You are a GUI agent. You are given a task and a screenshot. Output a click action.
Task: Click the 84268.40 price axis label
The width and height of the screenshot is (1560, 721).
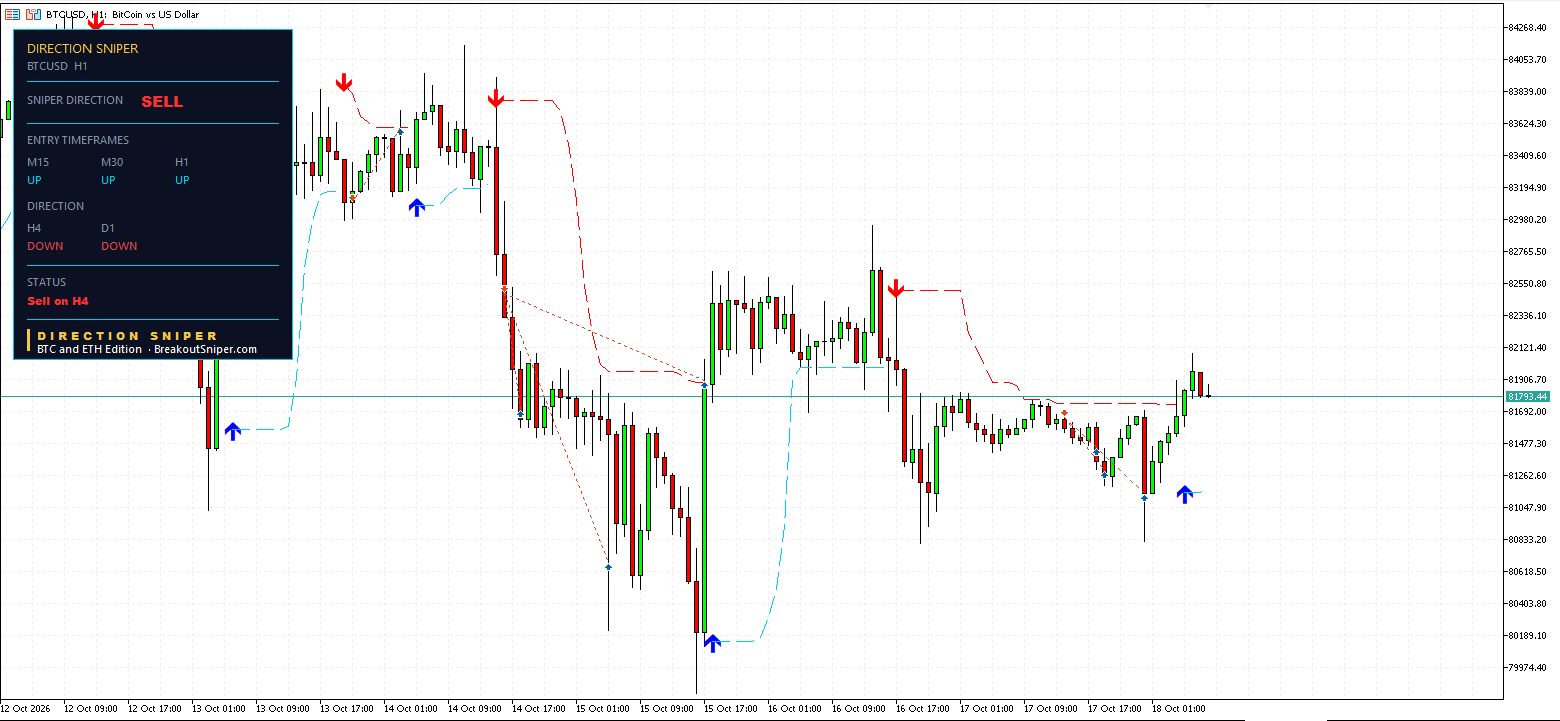coord(1527,27)
